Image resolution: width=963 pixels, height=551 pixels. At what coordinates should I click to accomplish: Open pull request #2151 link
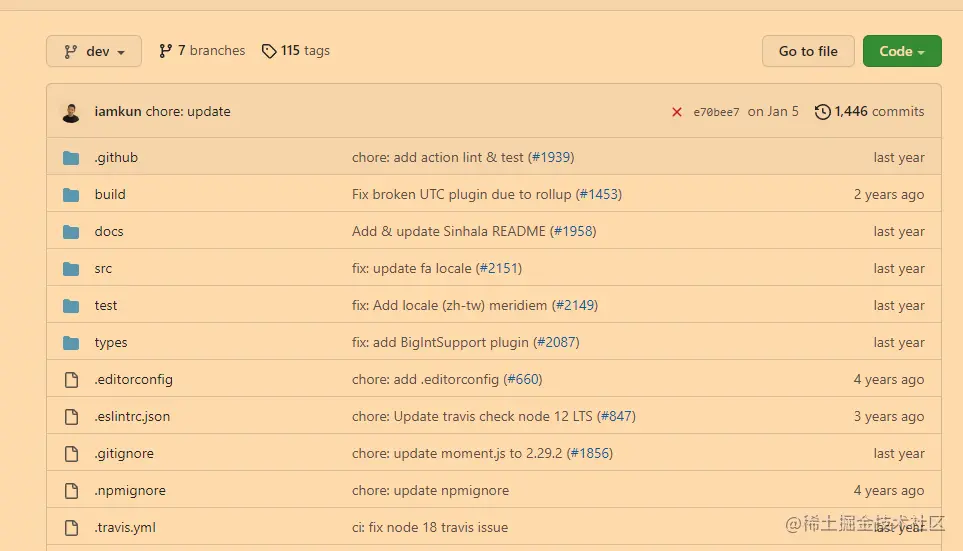499,269
